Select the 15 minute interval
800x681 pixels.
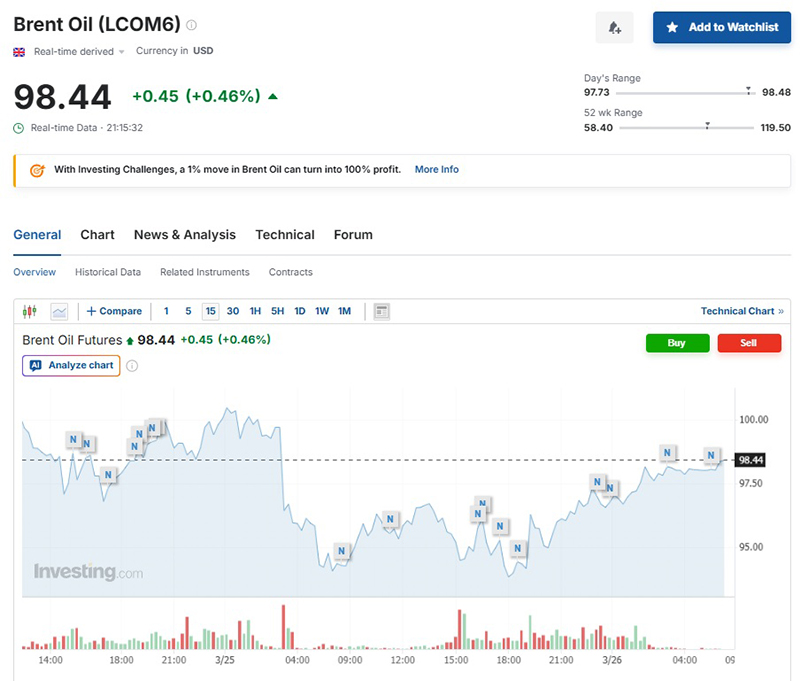[x=210, y=311]
